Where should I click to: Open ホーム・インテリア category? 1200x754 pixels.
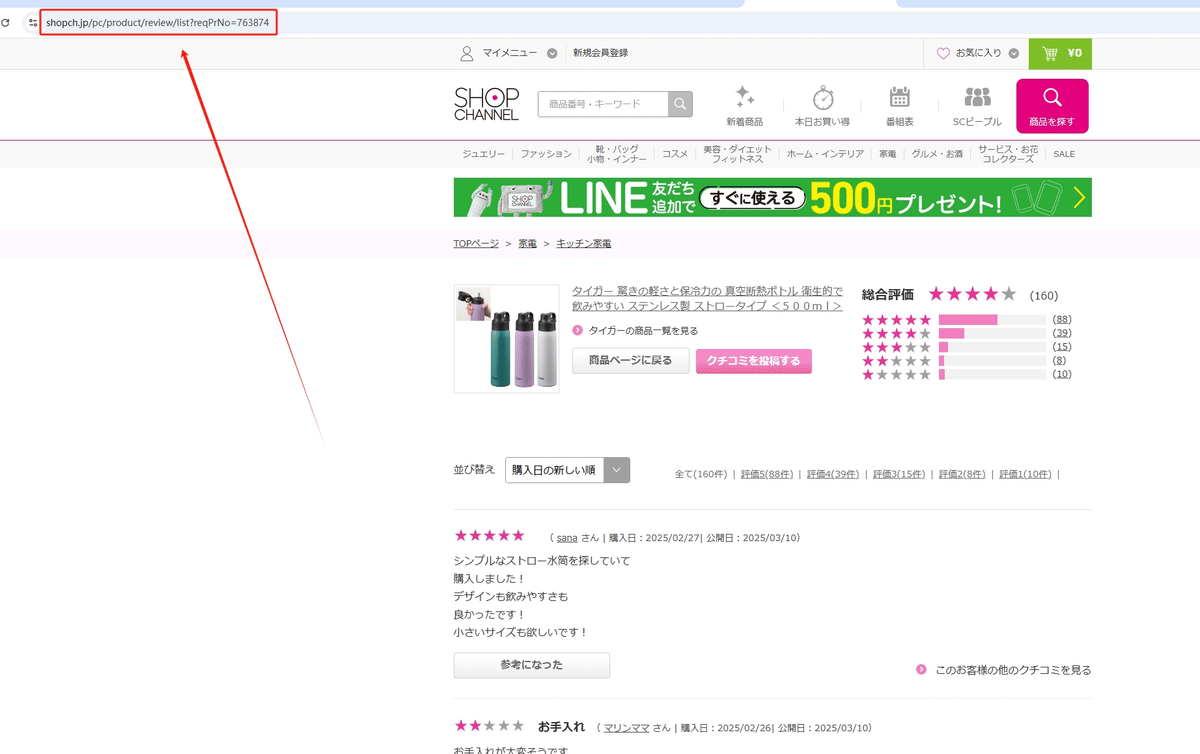pyautogui.click(x=825, y=154)
